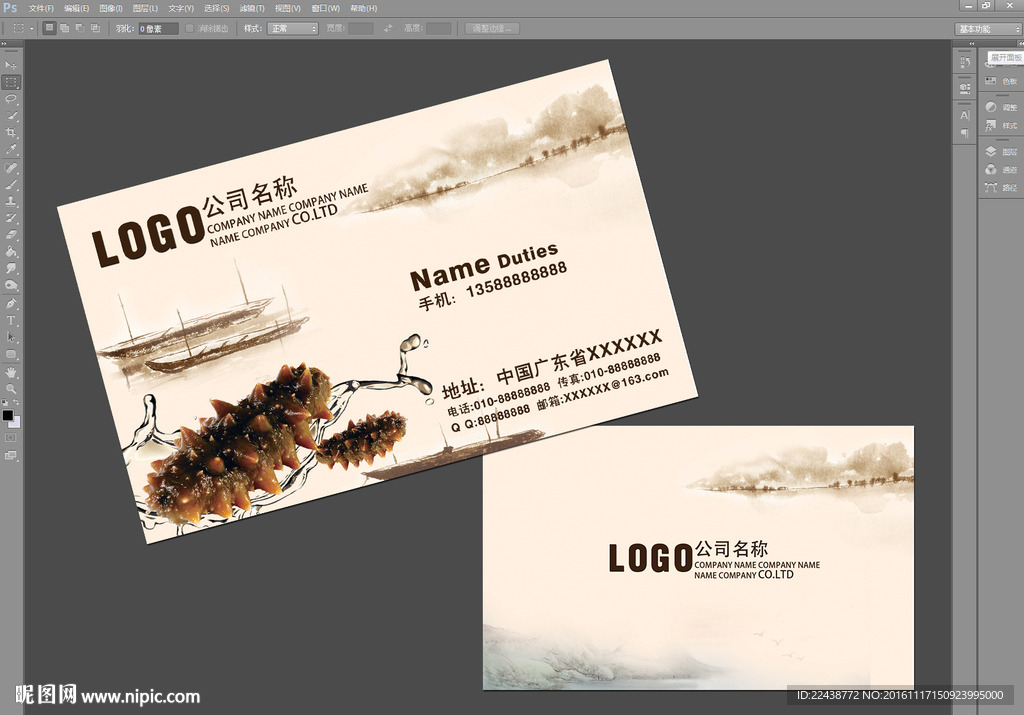Viewport: 1024px width, 715px height.
Task: Open the Filter (滤镜) menu
Action: [x=252, y=8]
